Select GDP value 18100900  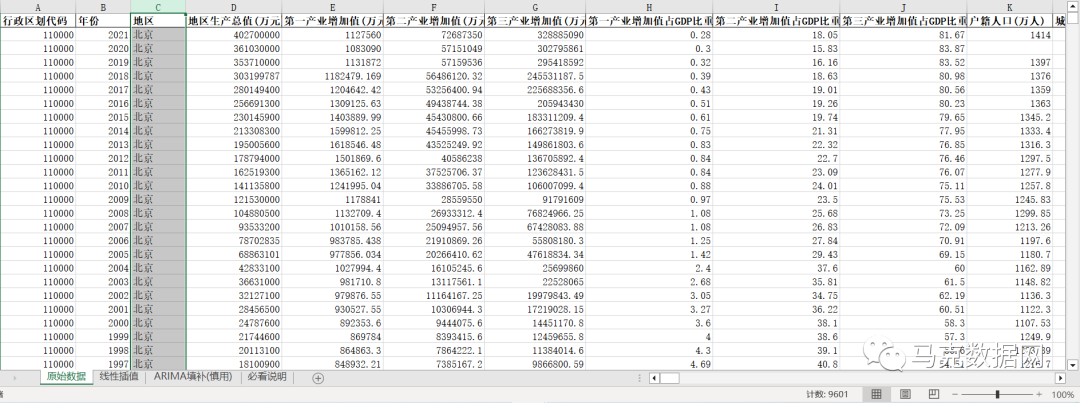point(234,364)
